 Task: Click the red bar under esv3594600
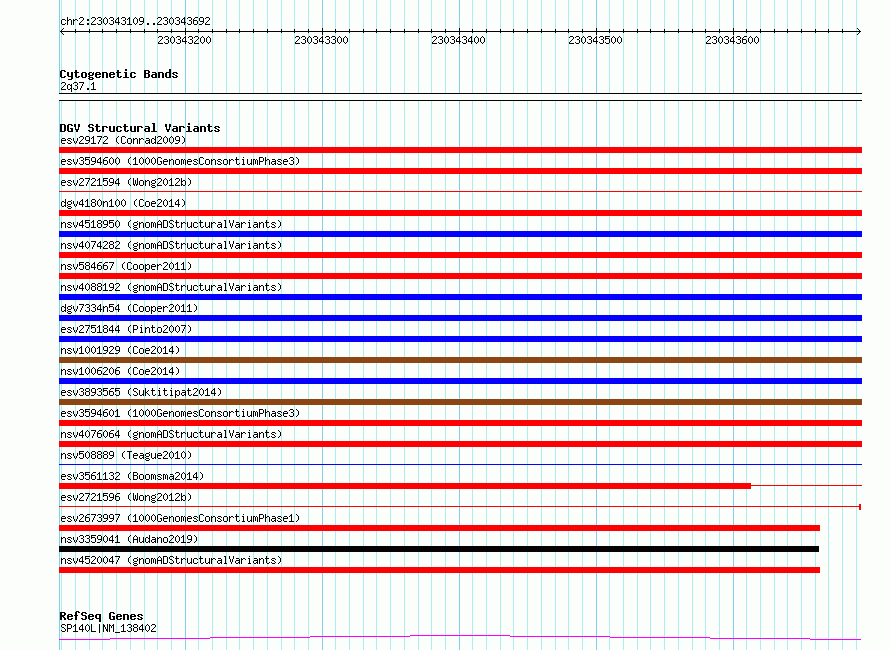(460, 171)
